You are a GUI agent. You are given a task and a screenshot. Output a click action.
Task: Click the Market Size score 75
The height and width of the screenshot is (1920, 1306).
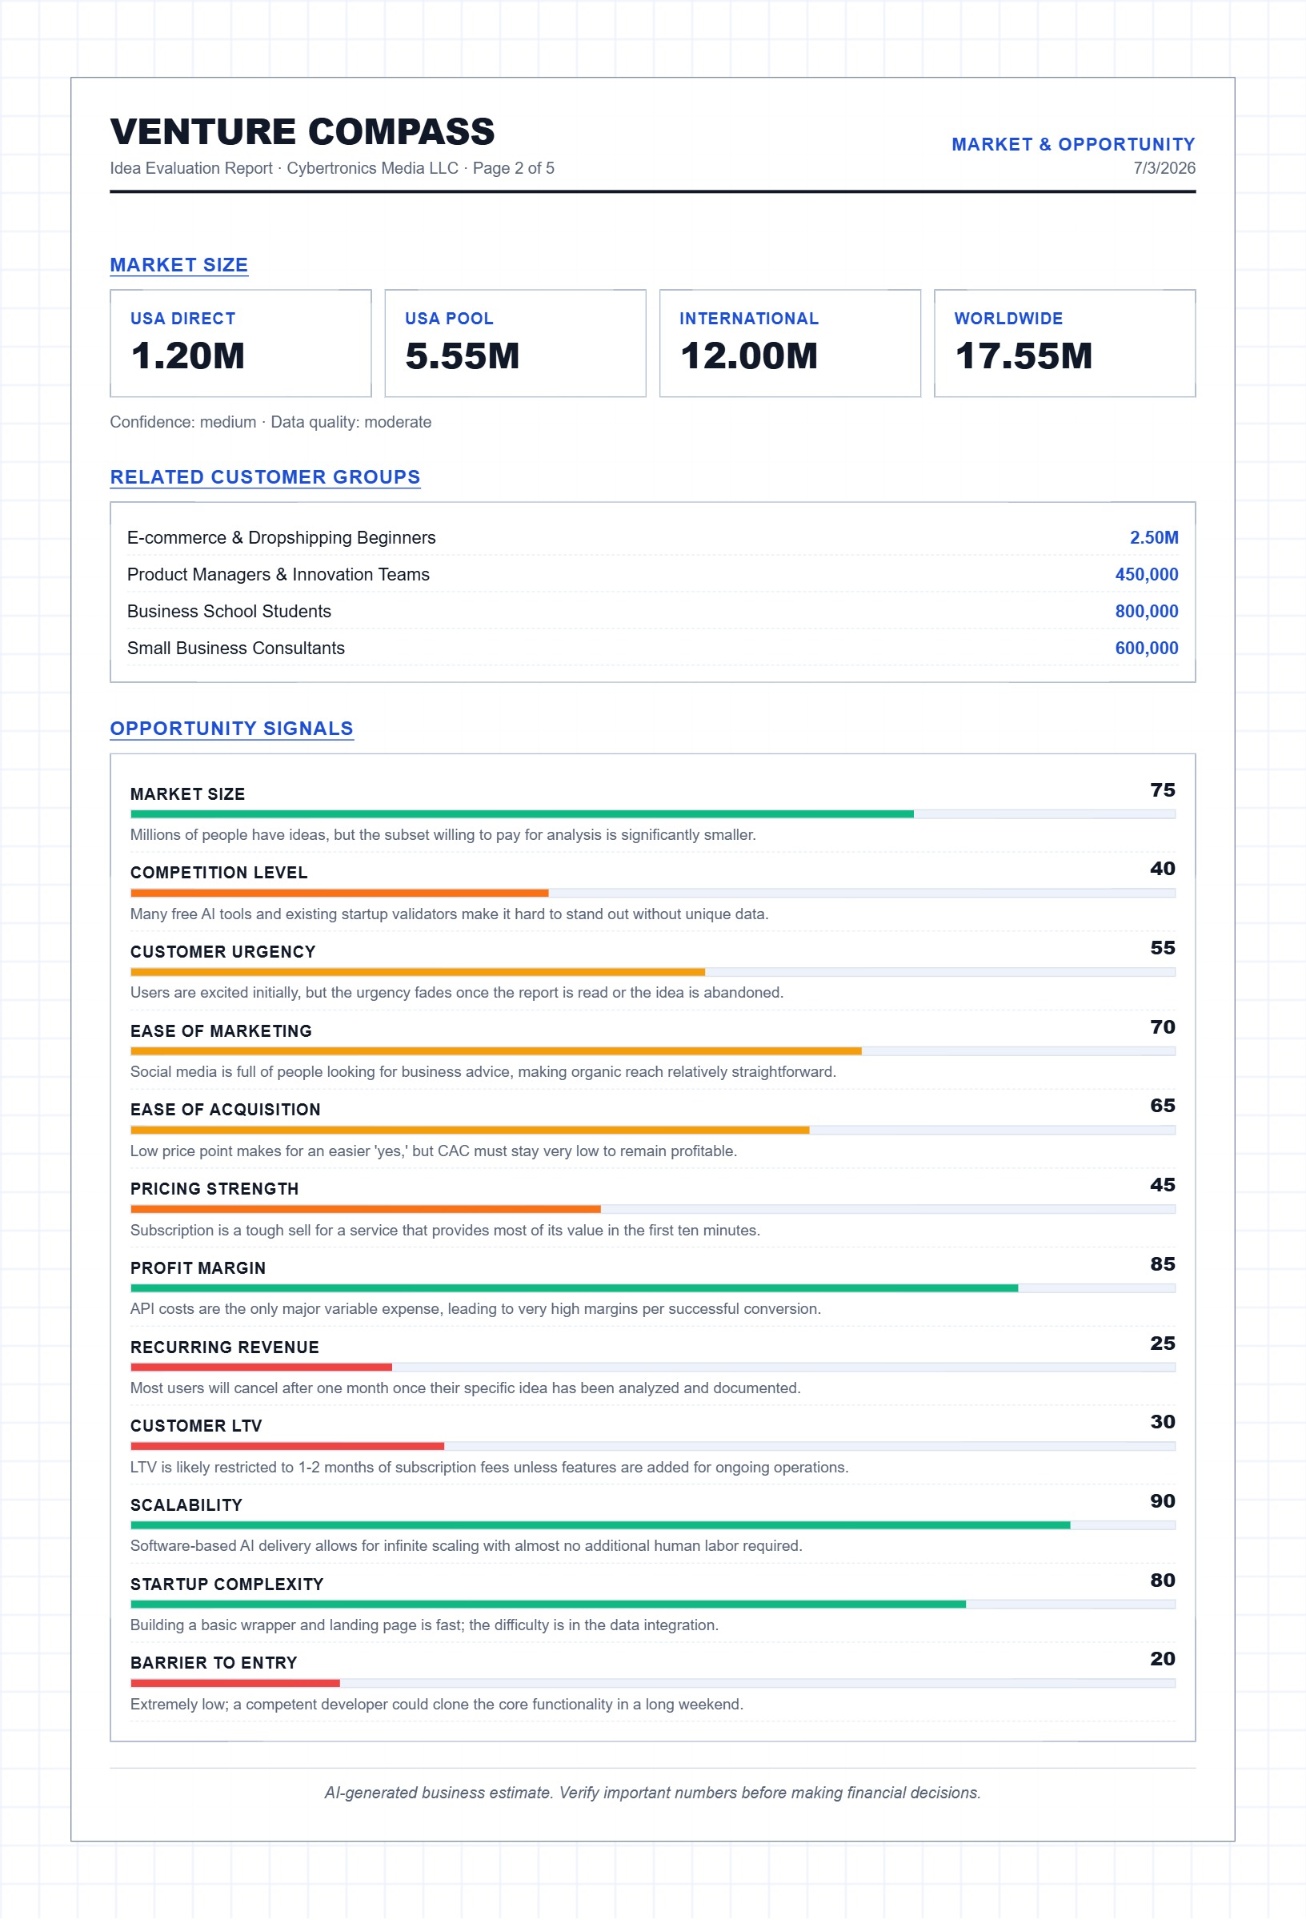(x=1163, y=790)
